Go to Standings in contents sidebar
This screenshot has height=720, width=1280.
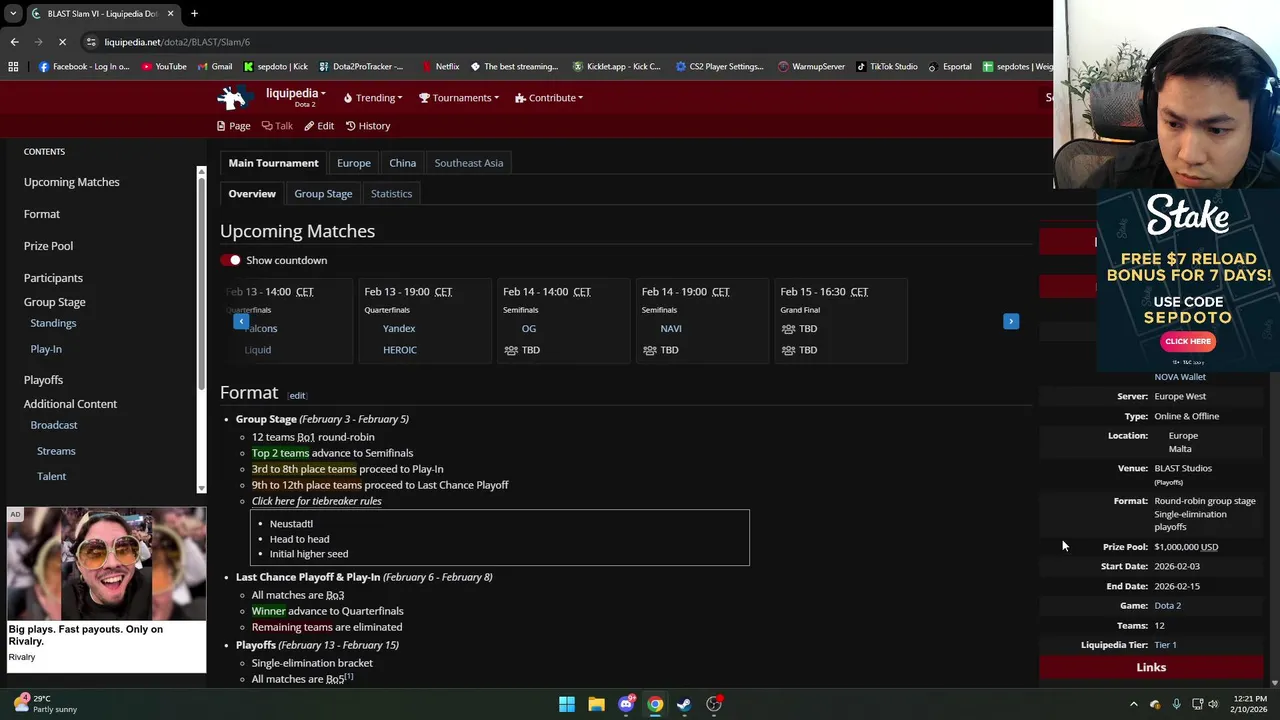coord(53,323)
